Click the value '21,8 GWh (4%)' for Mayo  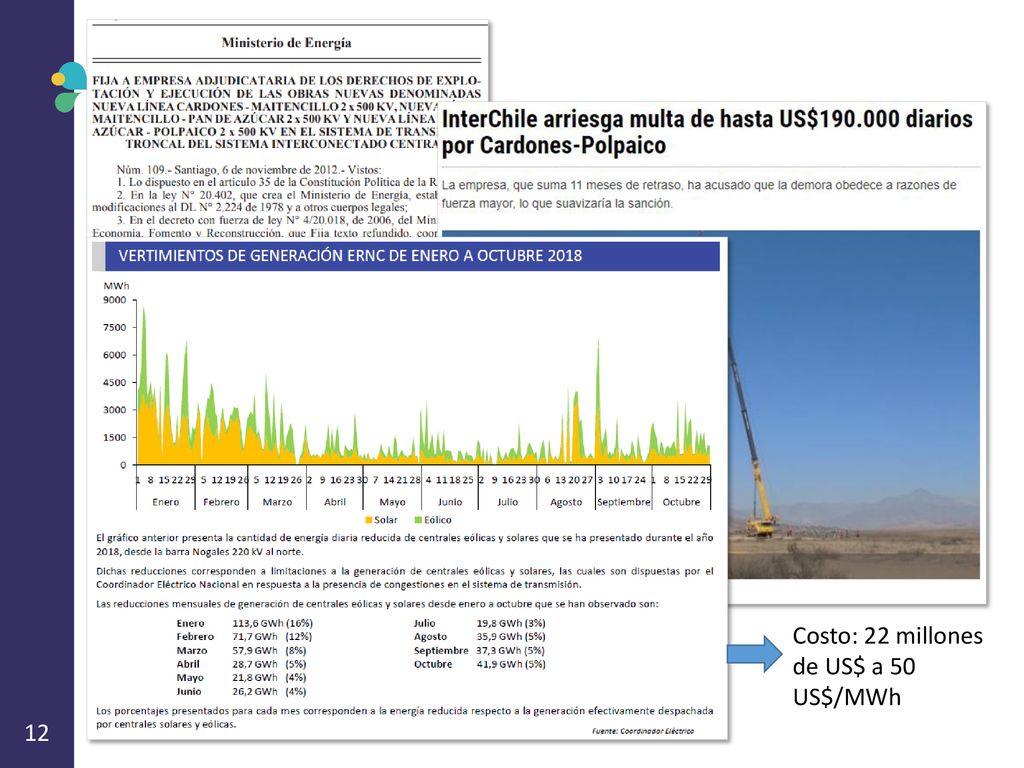pos(269,677)
